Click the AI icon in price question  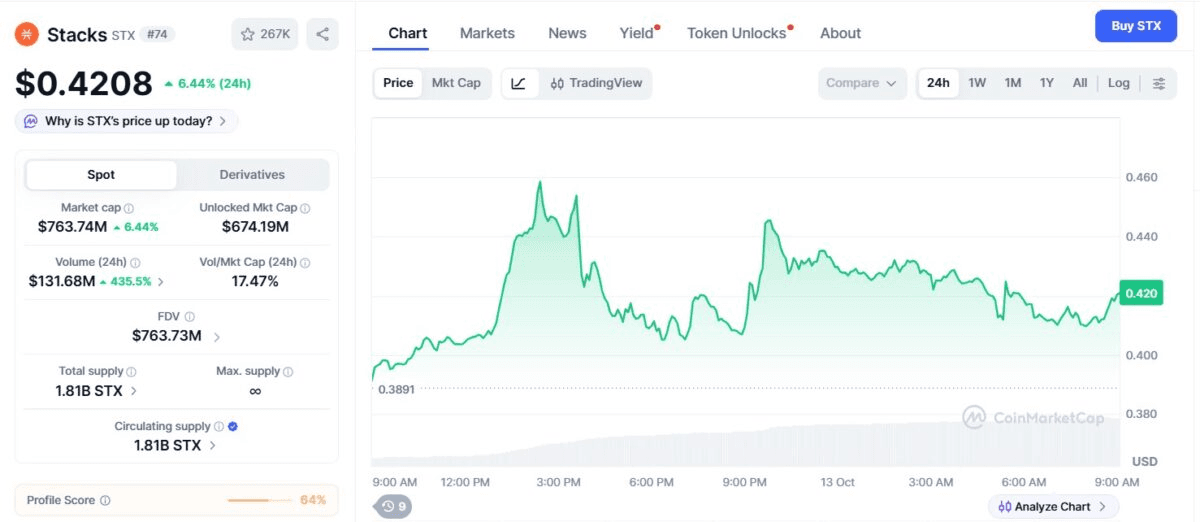(x=31, y=121)
